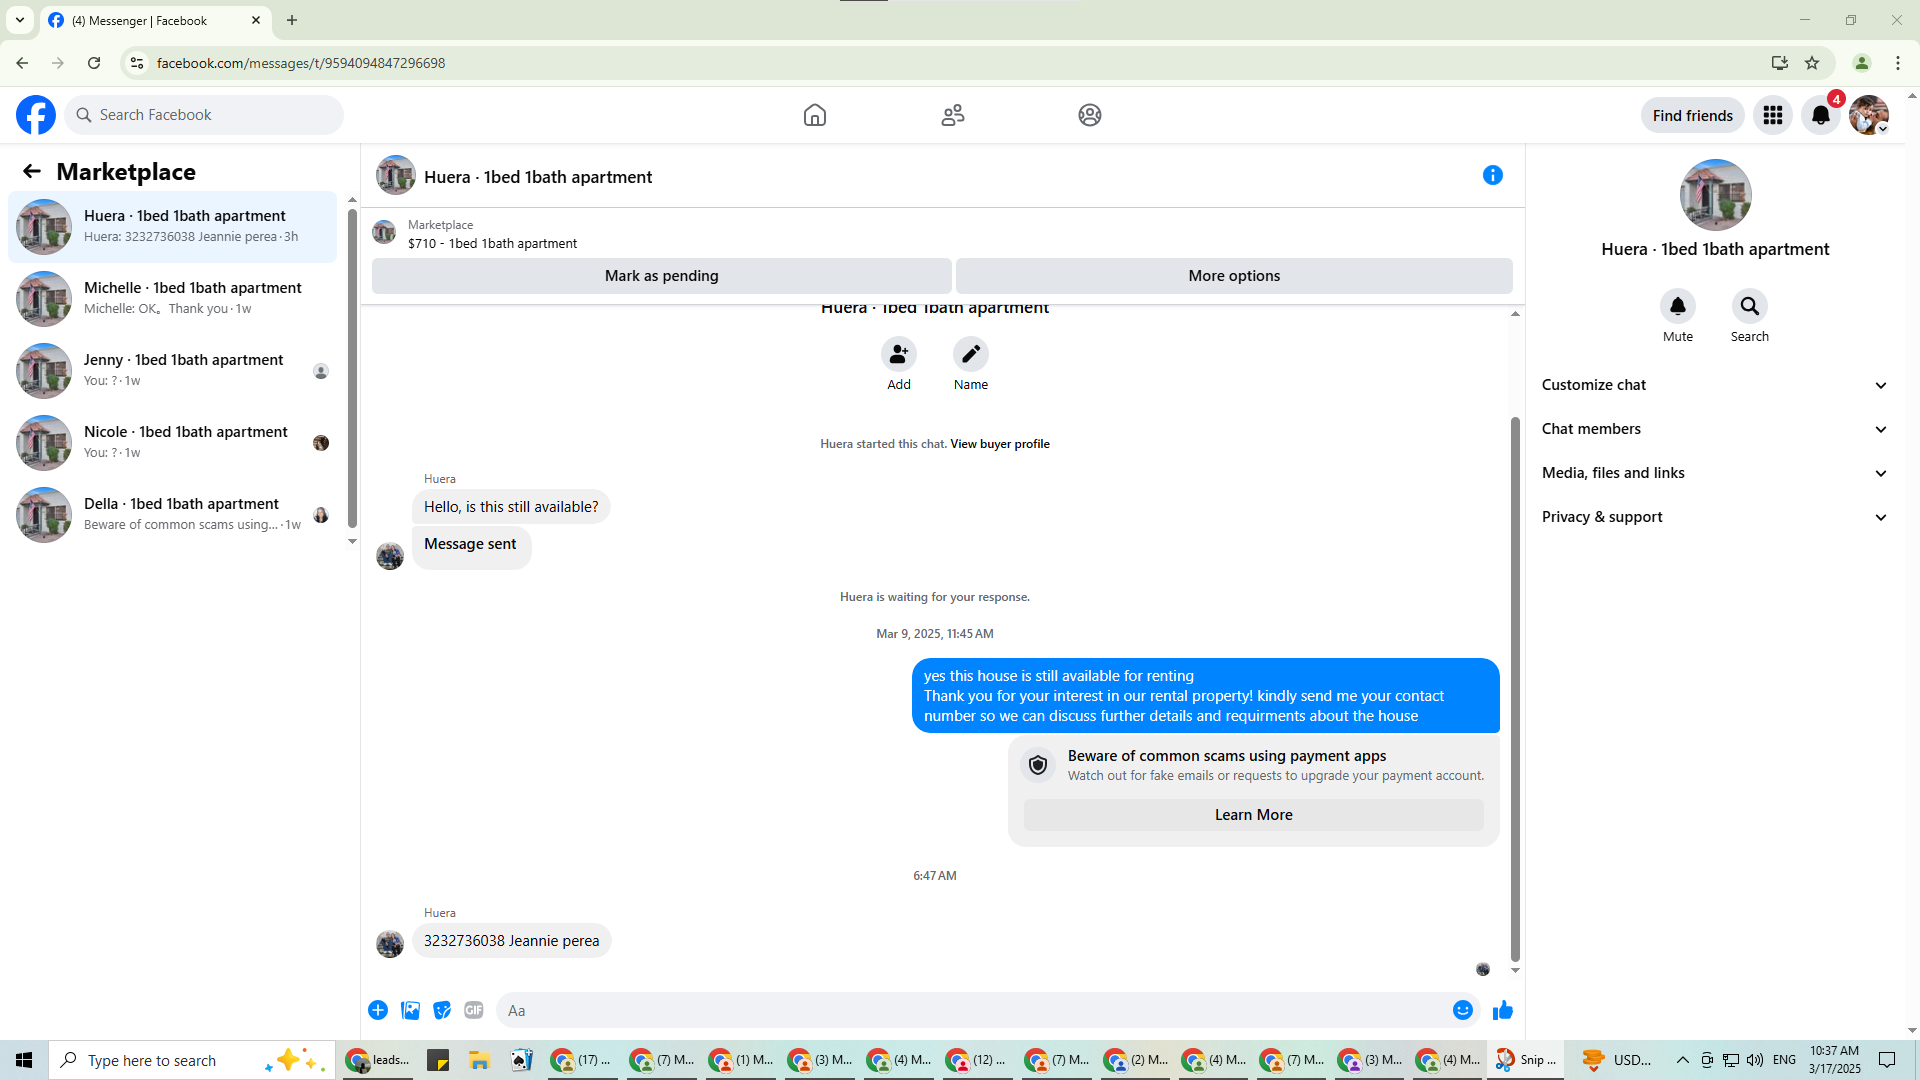Screen dimensions: 1920x1080
Task: Open the Friends icon in top navigation
Action: coord(953,115)
